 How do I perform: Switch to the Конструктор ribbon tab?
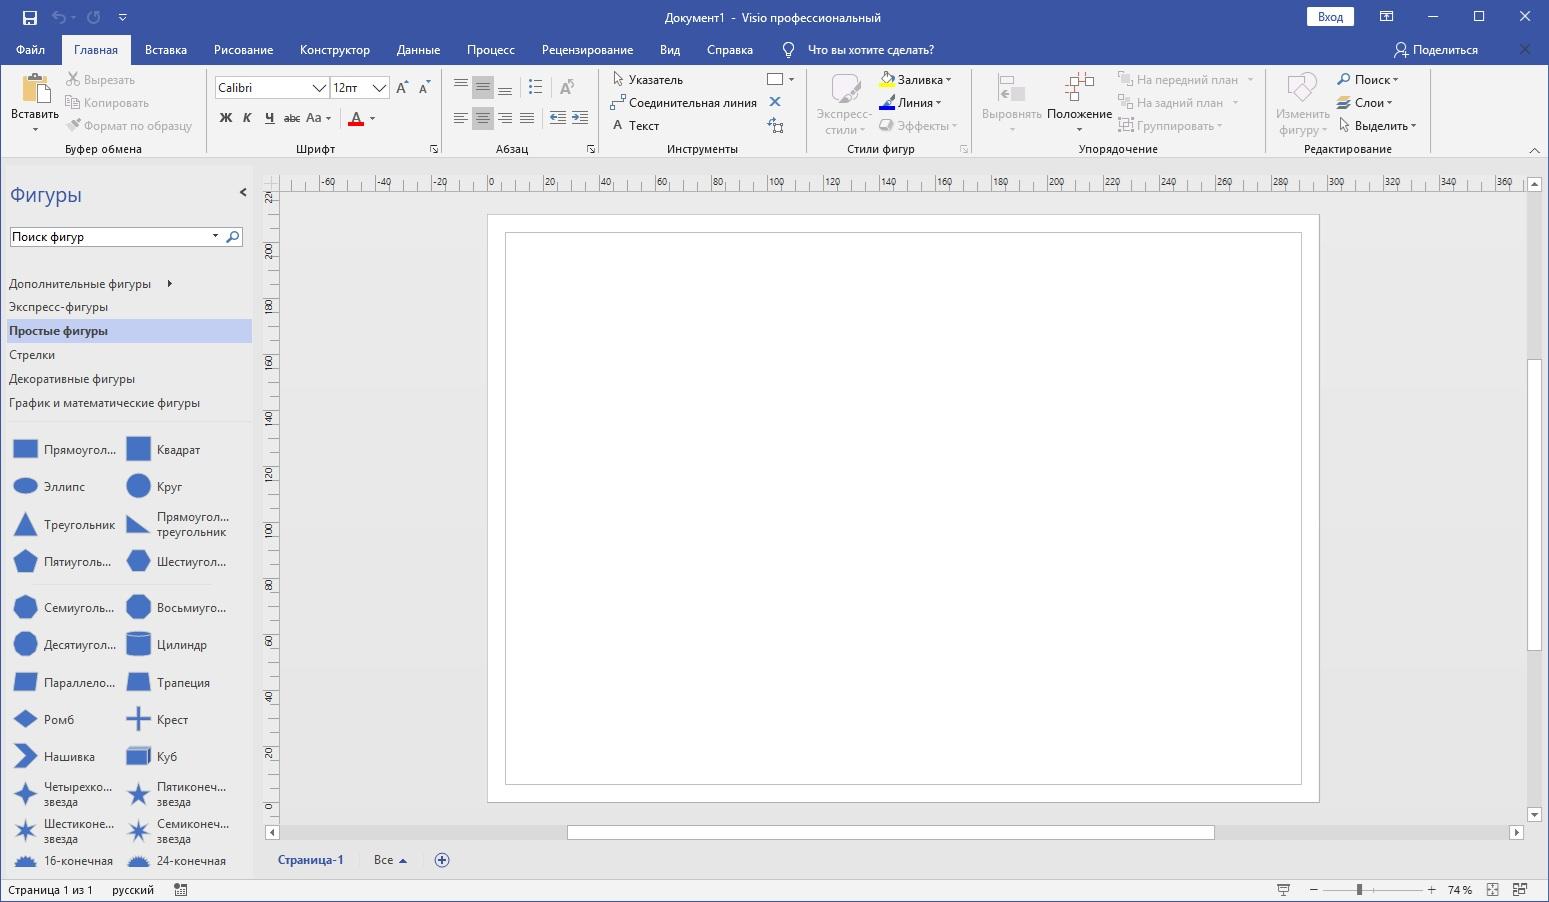334,50
